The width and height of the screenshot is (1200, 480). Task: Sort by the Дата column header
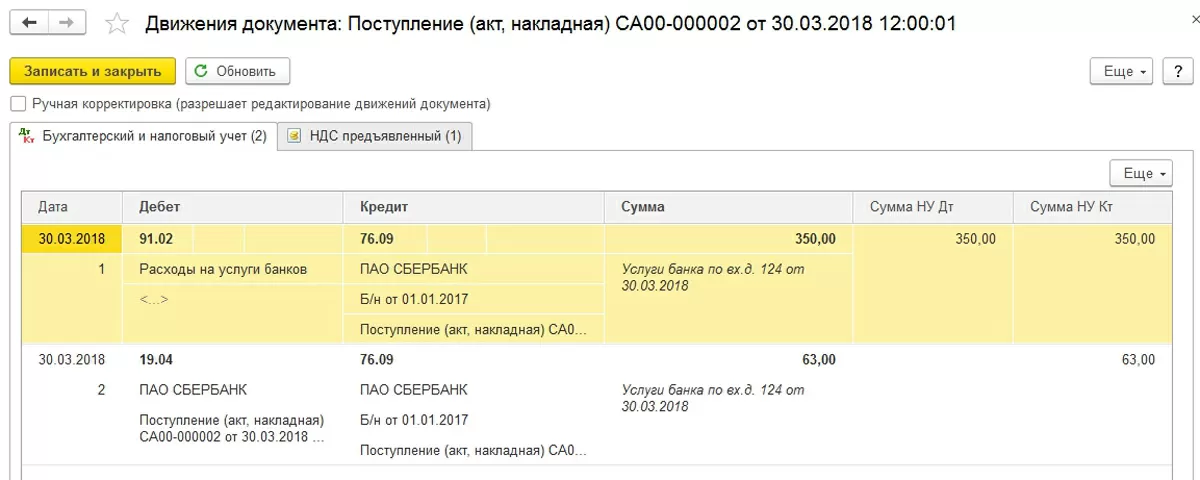(54, 207)
